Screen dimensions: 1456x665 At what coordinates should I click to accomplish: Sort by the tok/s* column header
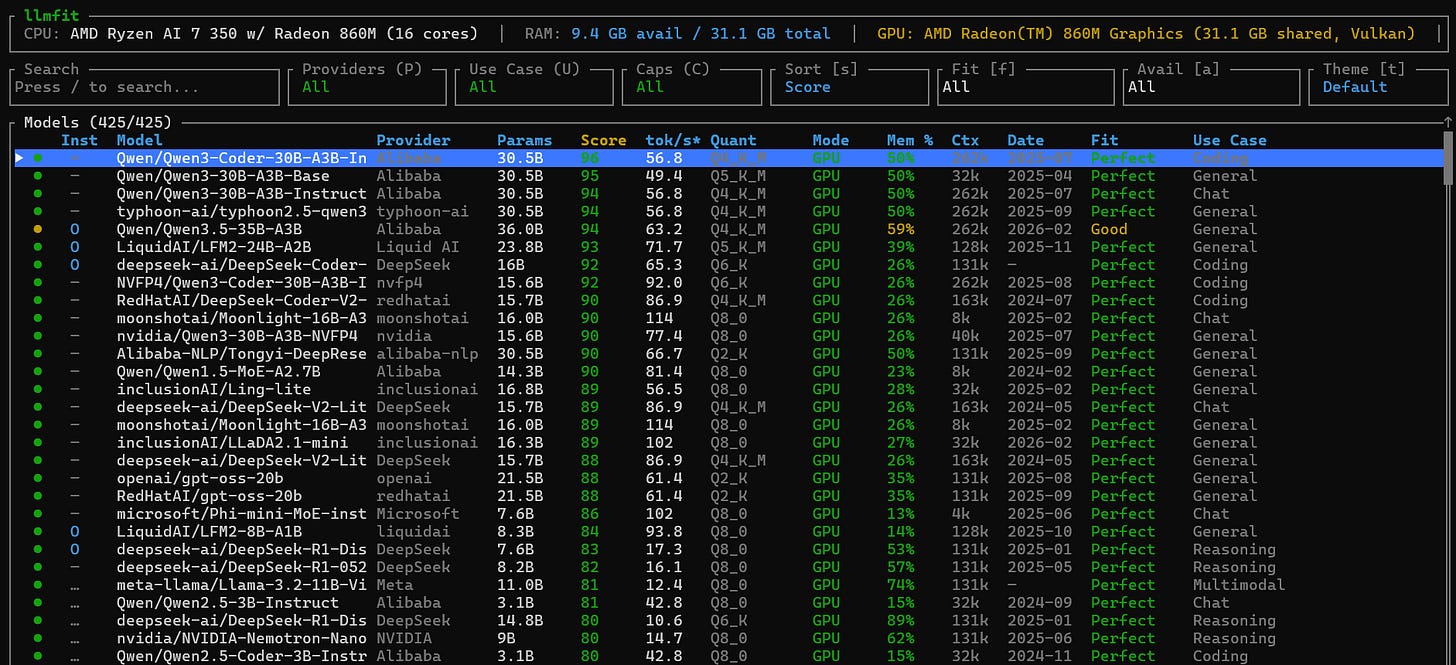[x=673, y=140]
